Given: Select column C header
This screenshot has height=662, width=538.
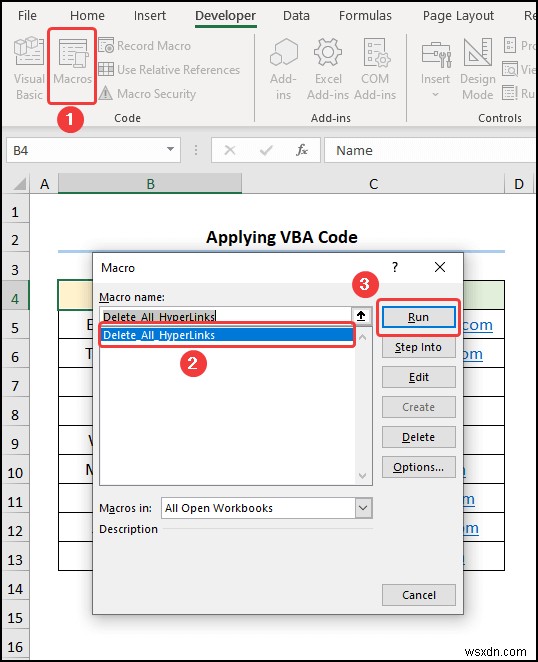Looking at the screenshot, I should [373, 184].
